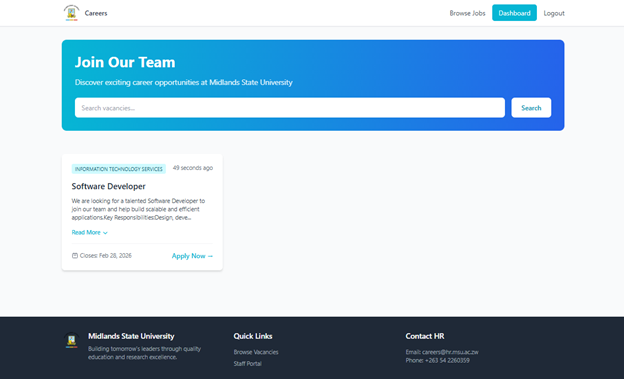Image resolution: width=624 pixels, height=379 pixels.
Task: Click the Read More chevron arrow
Action: (105, 233)
